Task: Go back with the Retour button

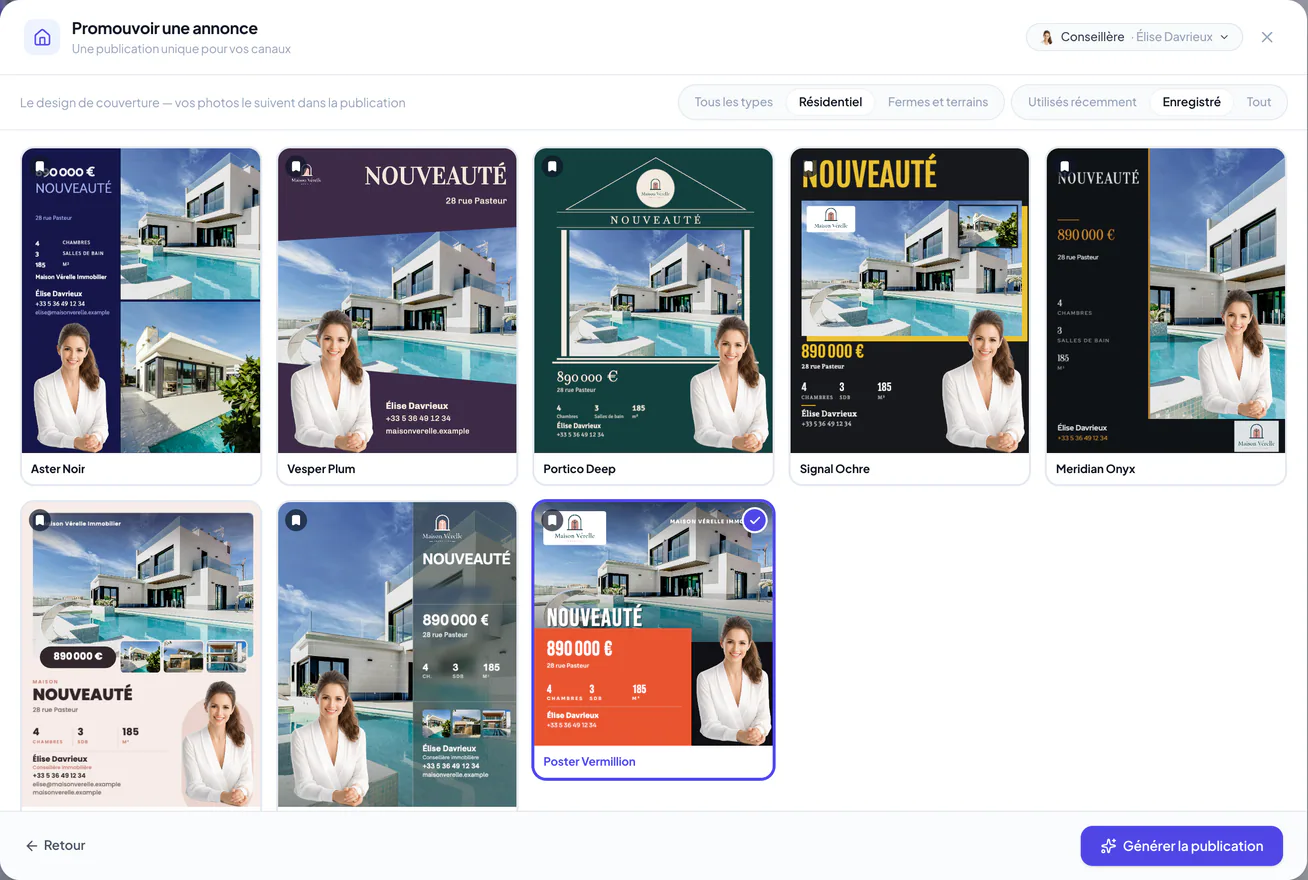Action: point(56,846)
